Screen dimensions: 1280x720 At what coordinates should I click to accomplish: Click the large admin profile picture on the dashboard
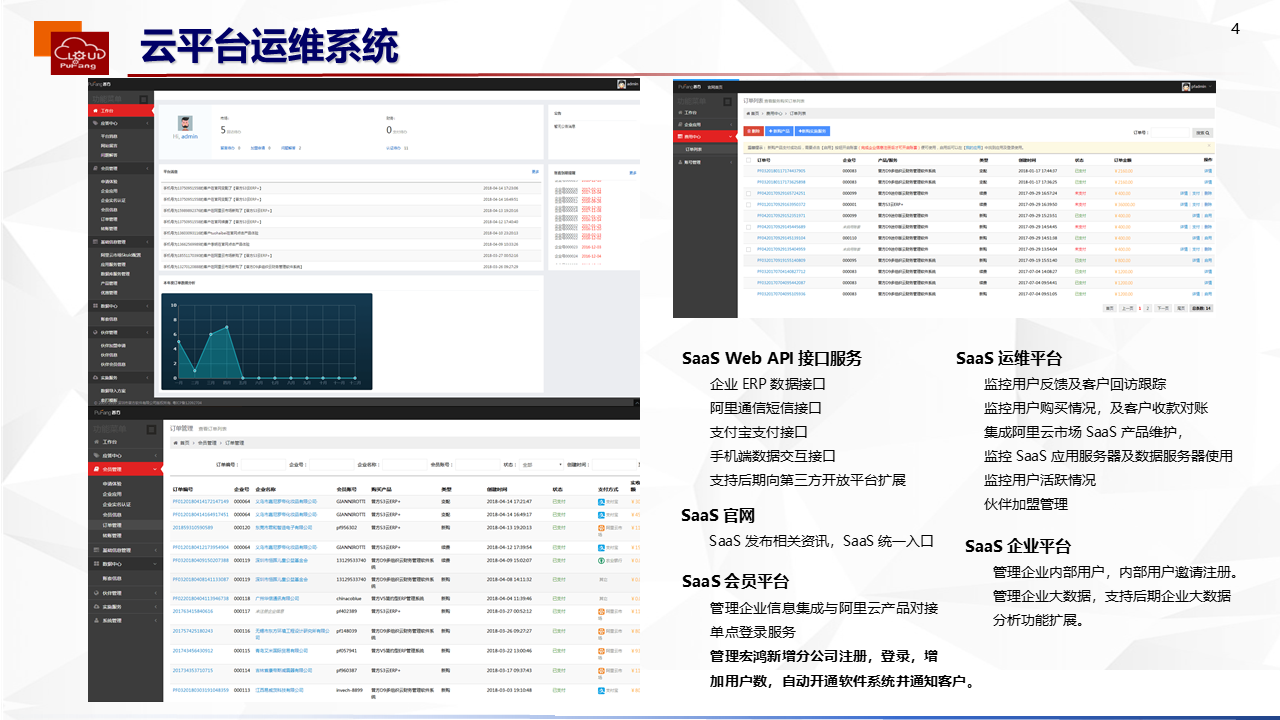187,122
